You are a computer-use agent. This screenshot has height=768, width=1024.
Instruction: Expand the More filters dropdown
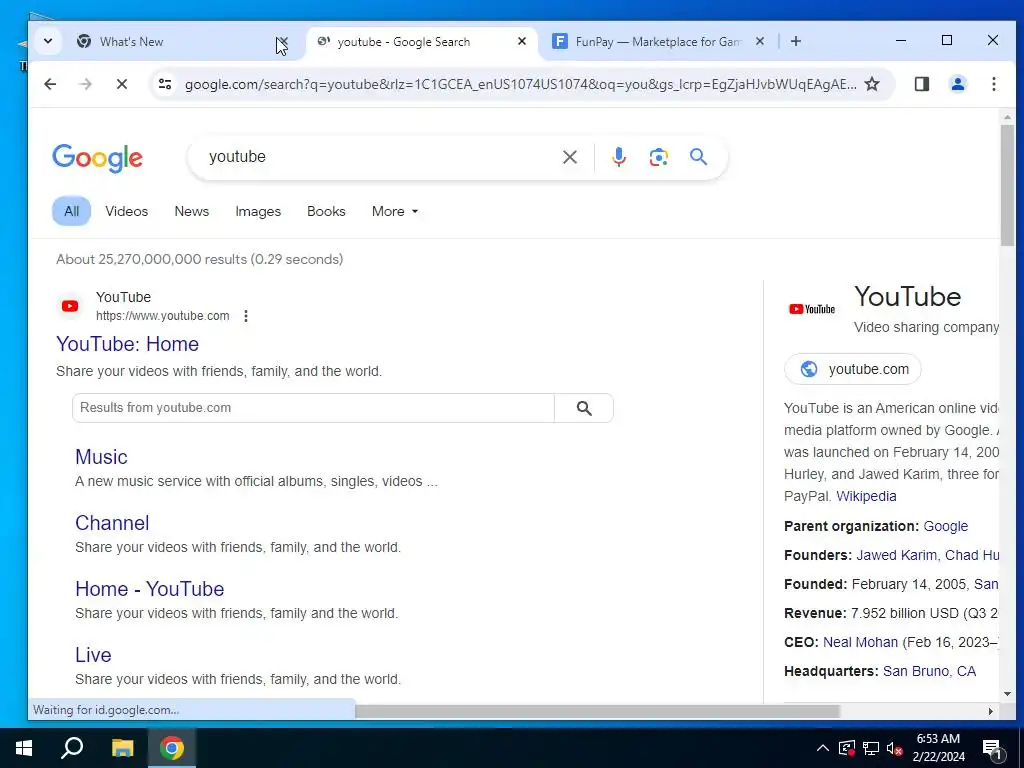pyautogui.click(x=394, y=211)
